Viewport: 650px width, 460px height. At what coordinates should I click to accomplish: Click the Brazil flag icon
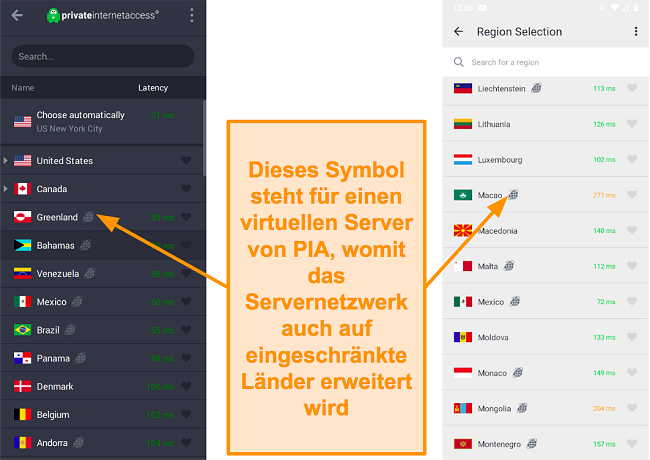[x=22, y=330]
